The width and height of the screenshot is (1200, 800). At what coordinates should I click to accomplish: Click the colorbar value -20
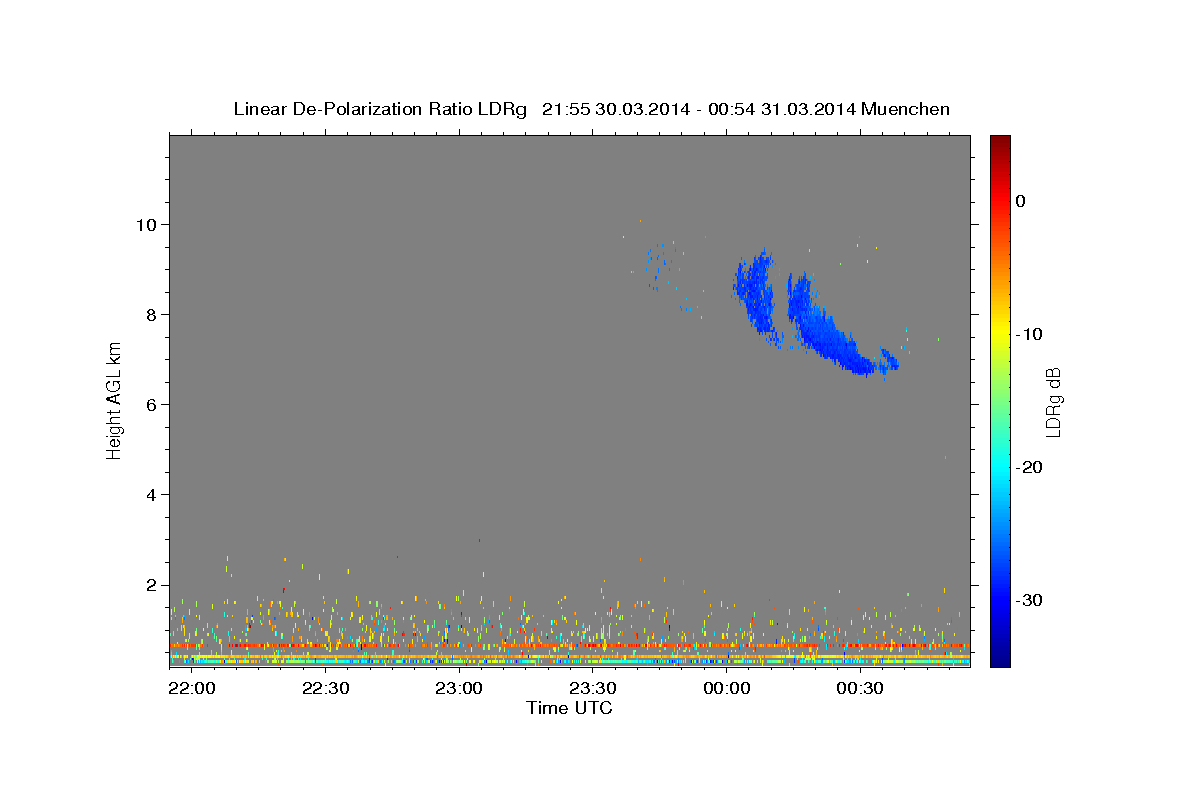[1028, 467]
